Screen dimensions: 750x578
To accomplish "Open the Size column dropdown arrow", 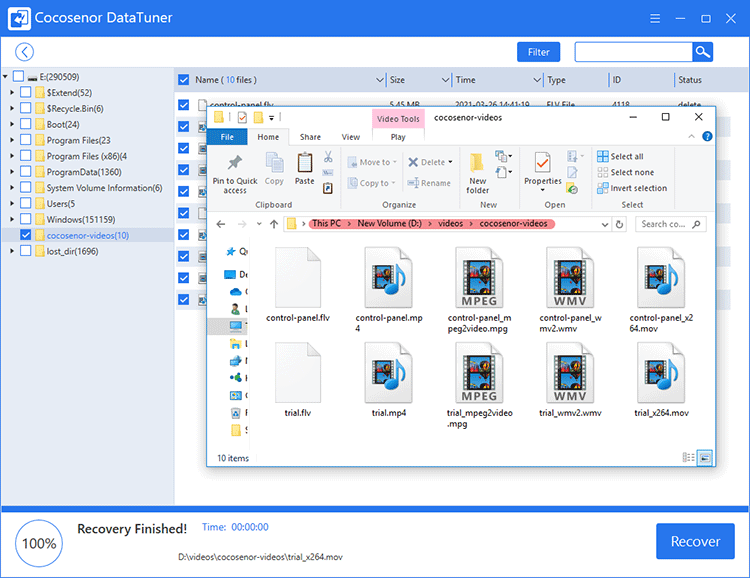I will point(445,80).
